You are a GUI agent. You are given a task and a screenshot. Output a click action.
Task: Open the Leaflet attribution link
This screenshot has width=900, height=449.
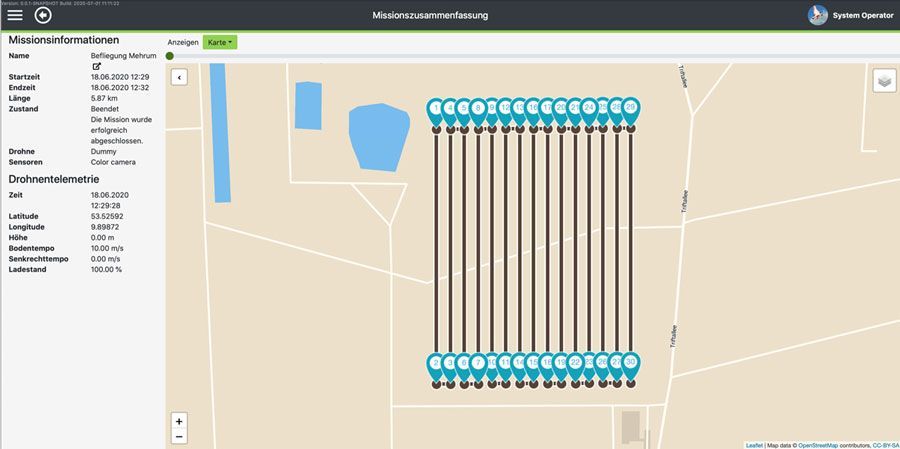tap(755, 445)
